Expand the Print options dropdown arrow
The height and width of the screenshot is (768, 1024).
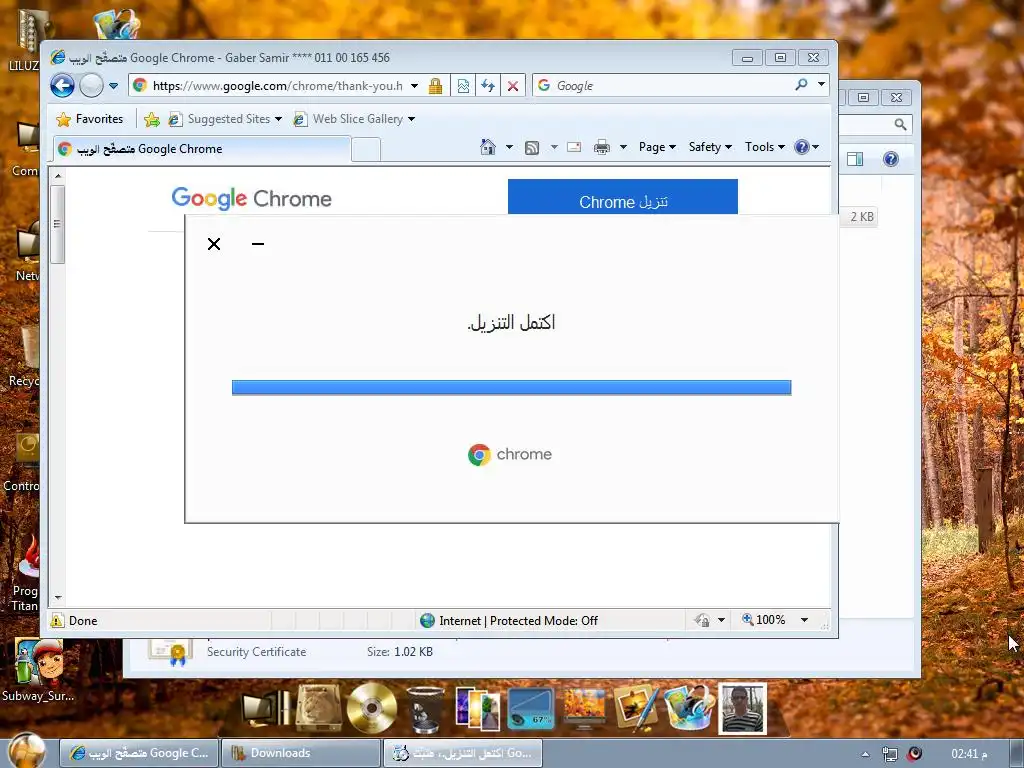click(x=623, y=147)
